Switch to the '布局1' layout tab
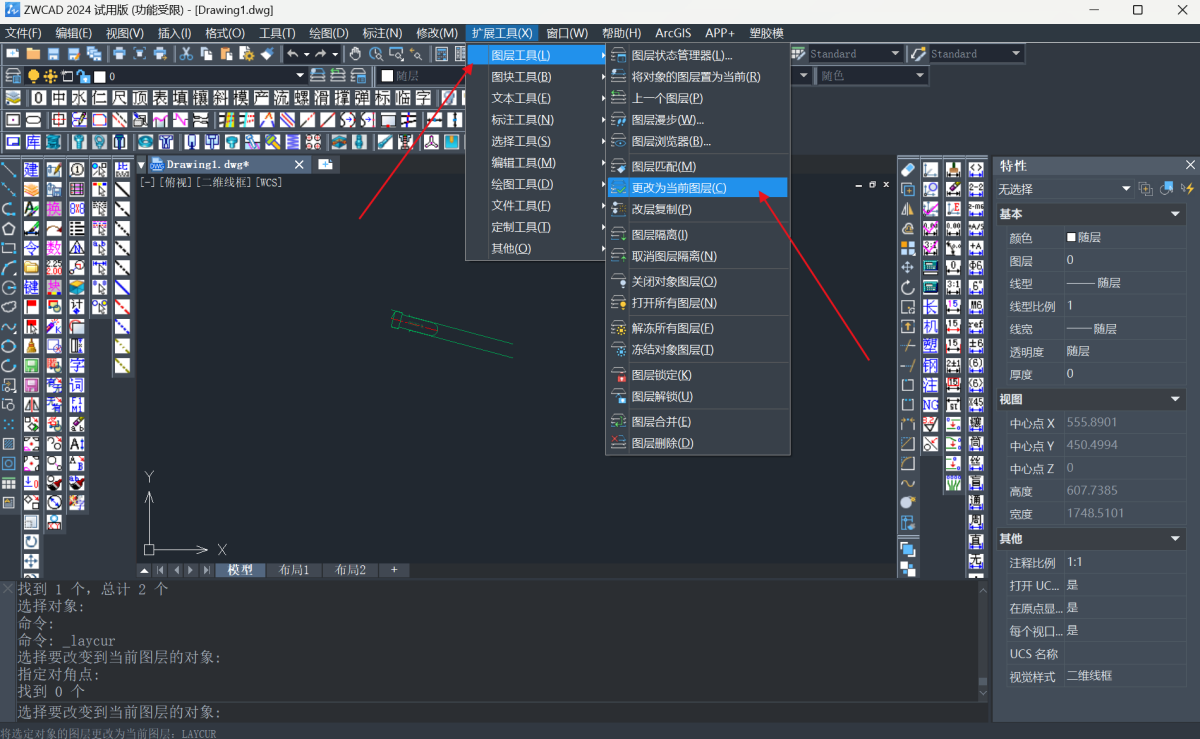 pyautogui.click(x=294, y=570)
